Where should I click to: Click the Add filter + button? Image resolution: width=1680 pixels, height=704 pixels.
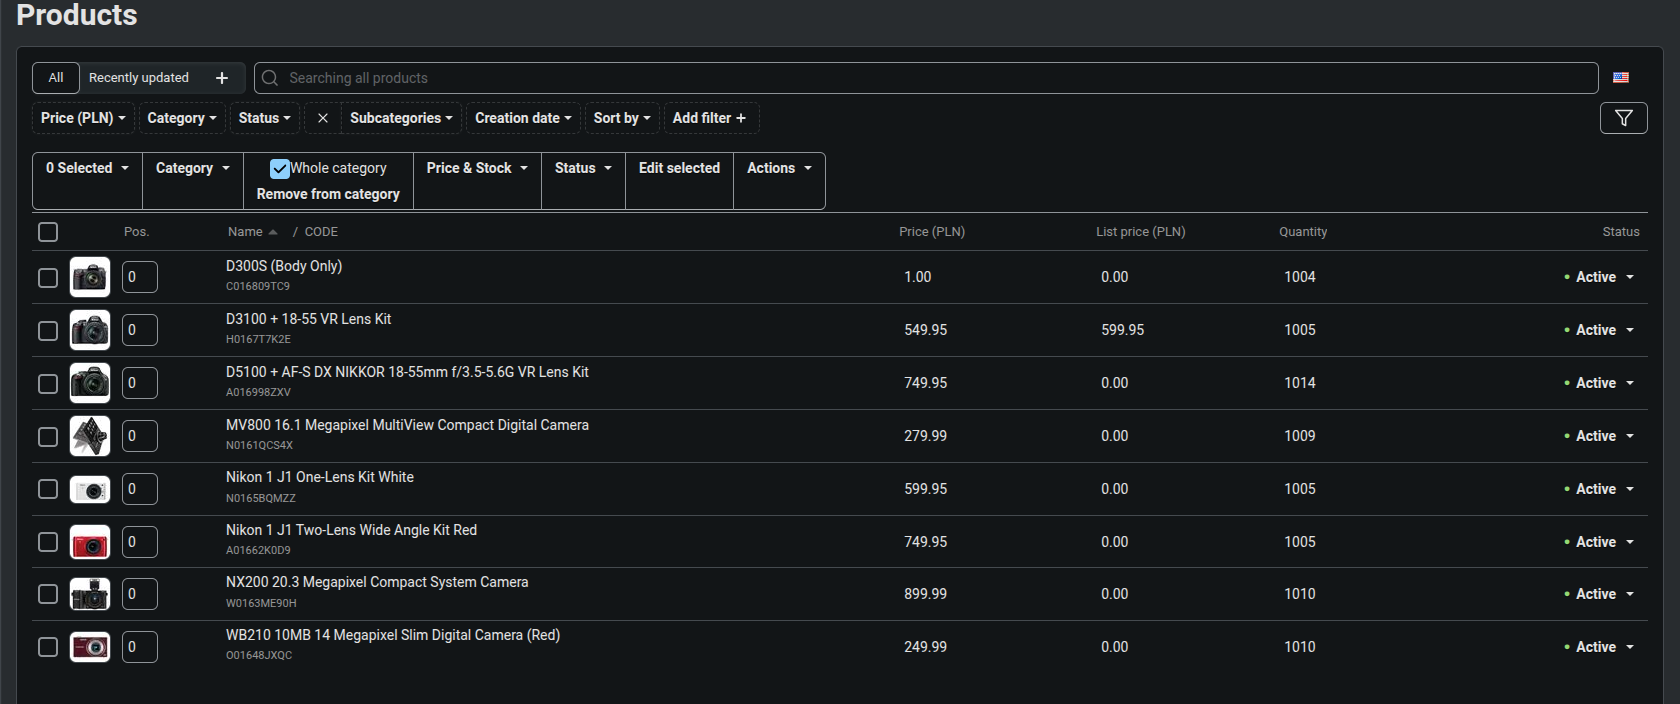709,118
